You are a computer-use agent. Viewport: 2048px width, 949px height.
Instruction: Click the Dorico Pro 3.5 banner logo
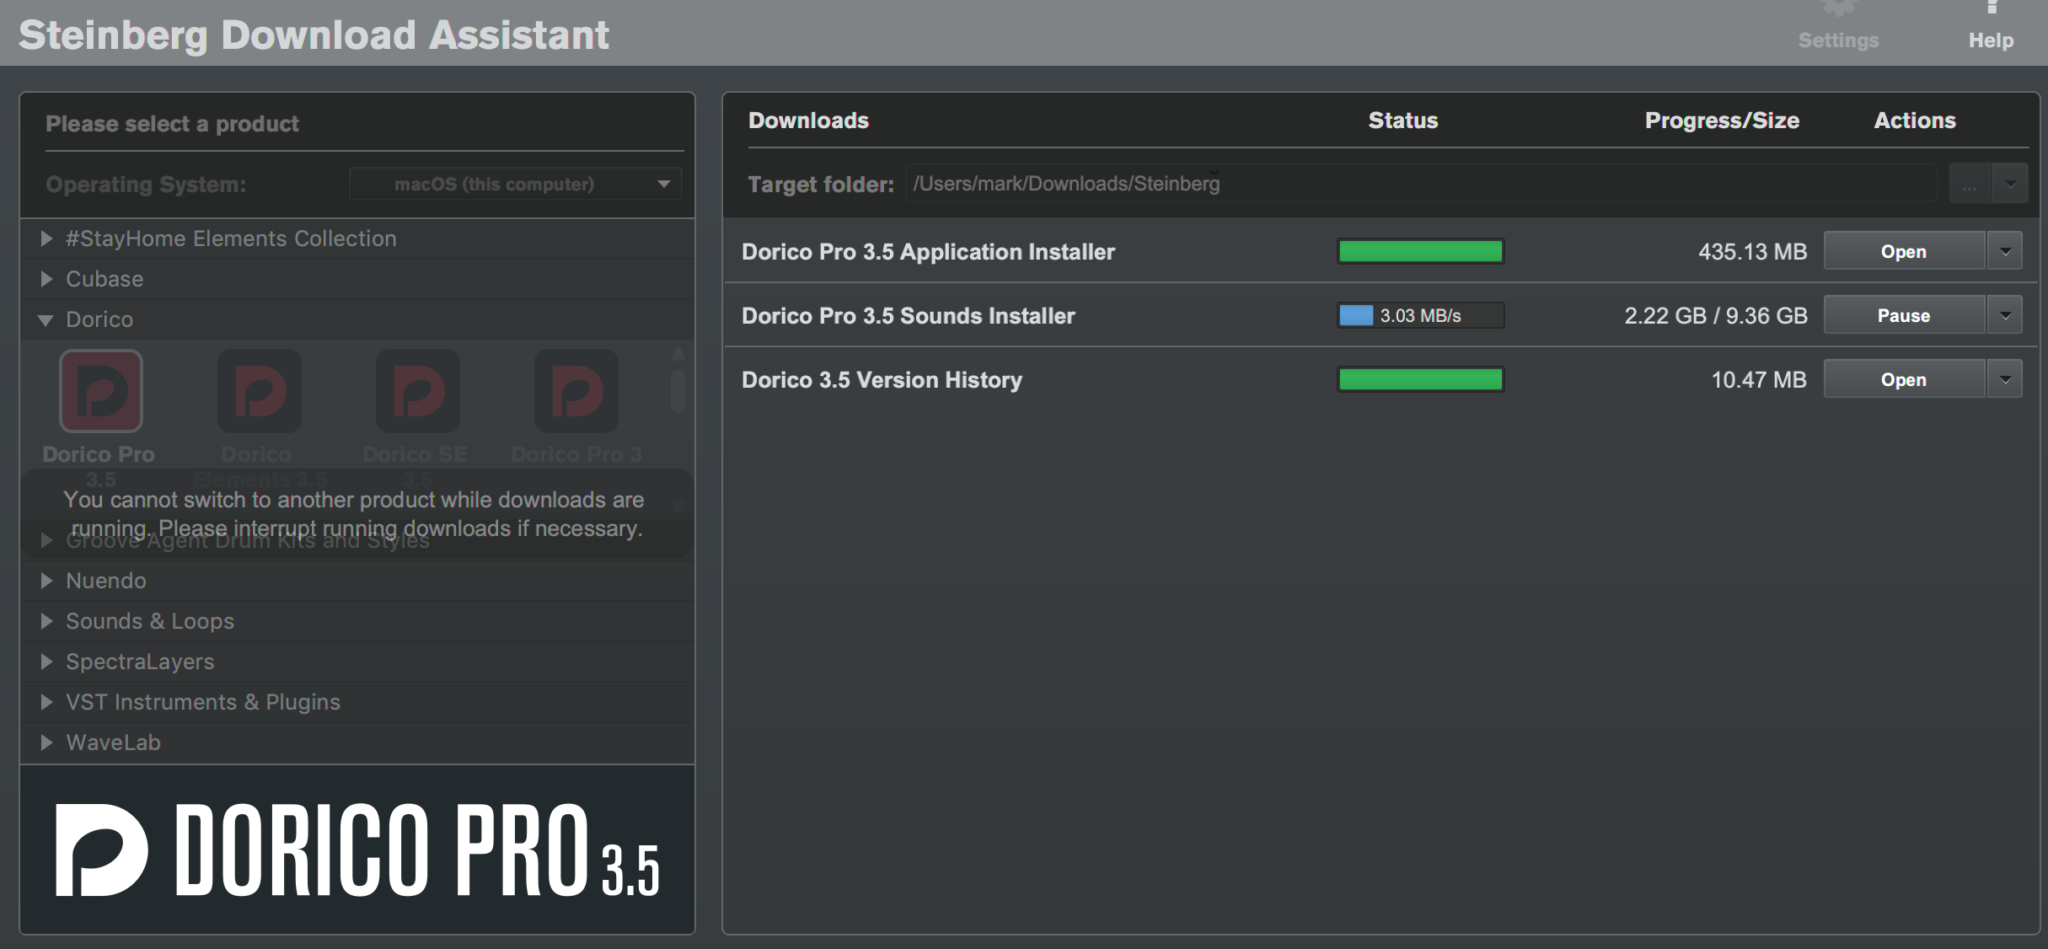357,850
